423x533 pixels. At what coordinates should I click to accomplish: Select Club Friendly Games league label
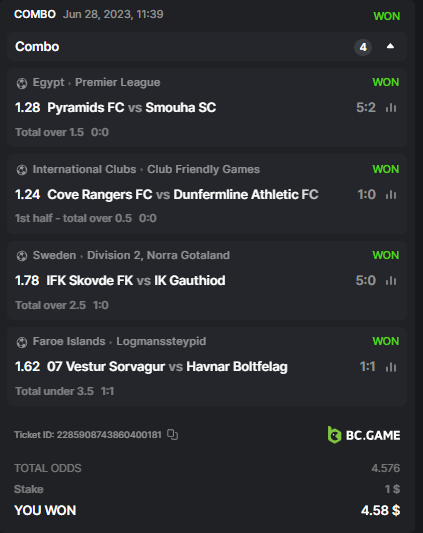(203, 169)
